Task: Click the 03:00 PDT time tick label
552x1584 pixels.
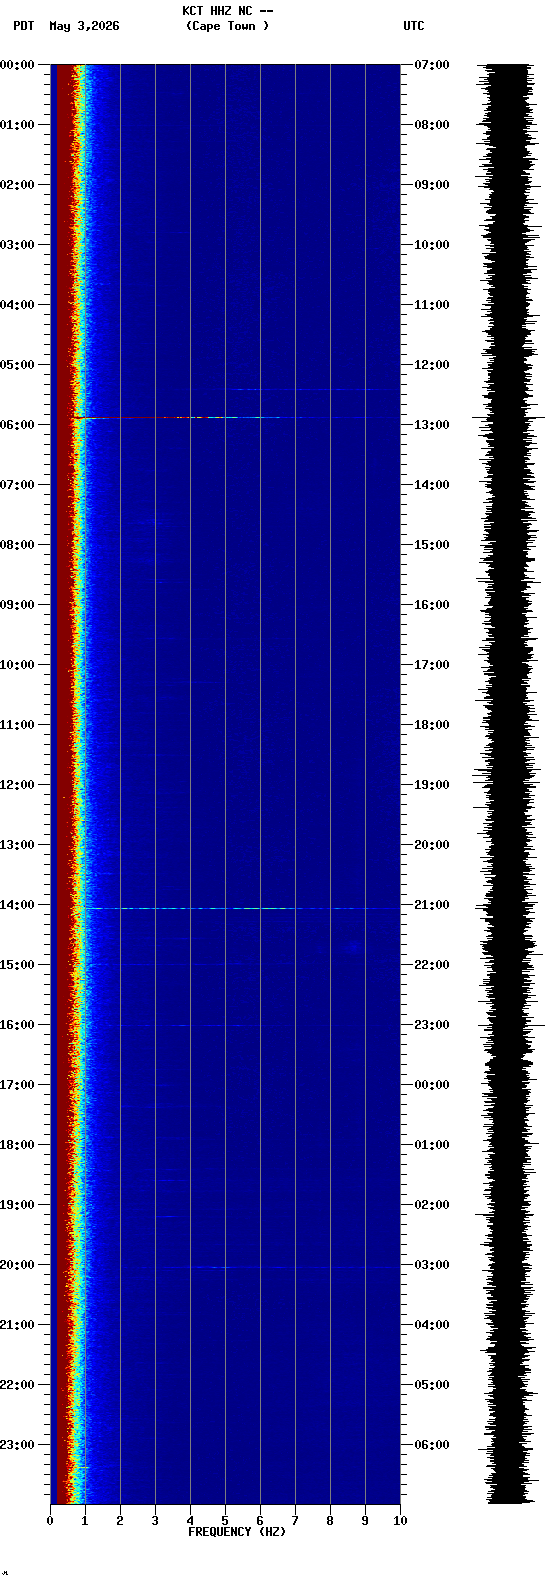Action: (x=18, y=245)
